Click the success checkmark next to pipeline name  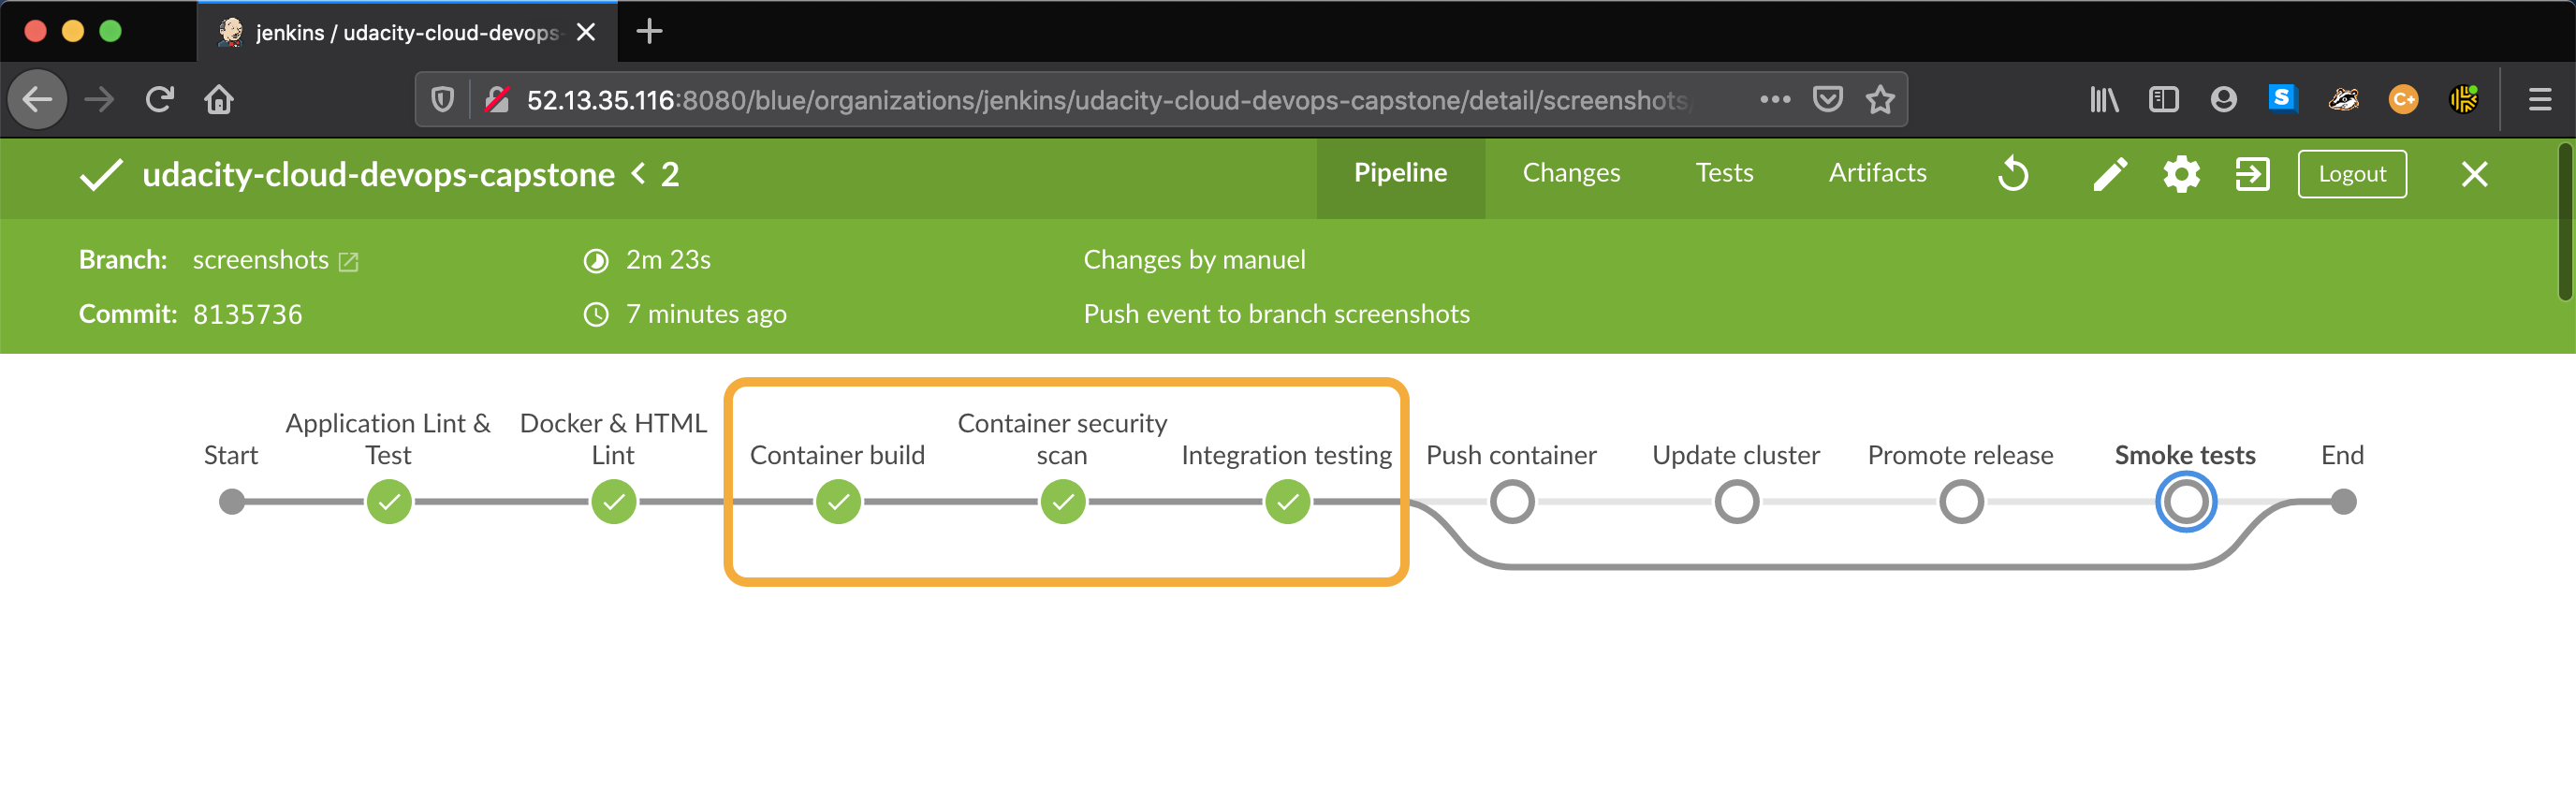[x=101, y=174]
